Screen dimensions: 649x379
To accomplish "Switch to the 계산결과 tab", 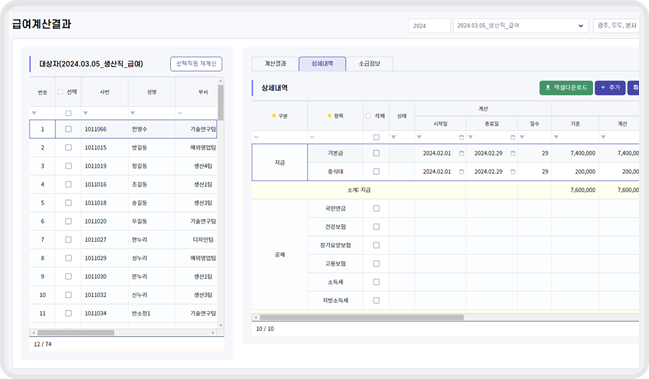I will [275, 64].
